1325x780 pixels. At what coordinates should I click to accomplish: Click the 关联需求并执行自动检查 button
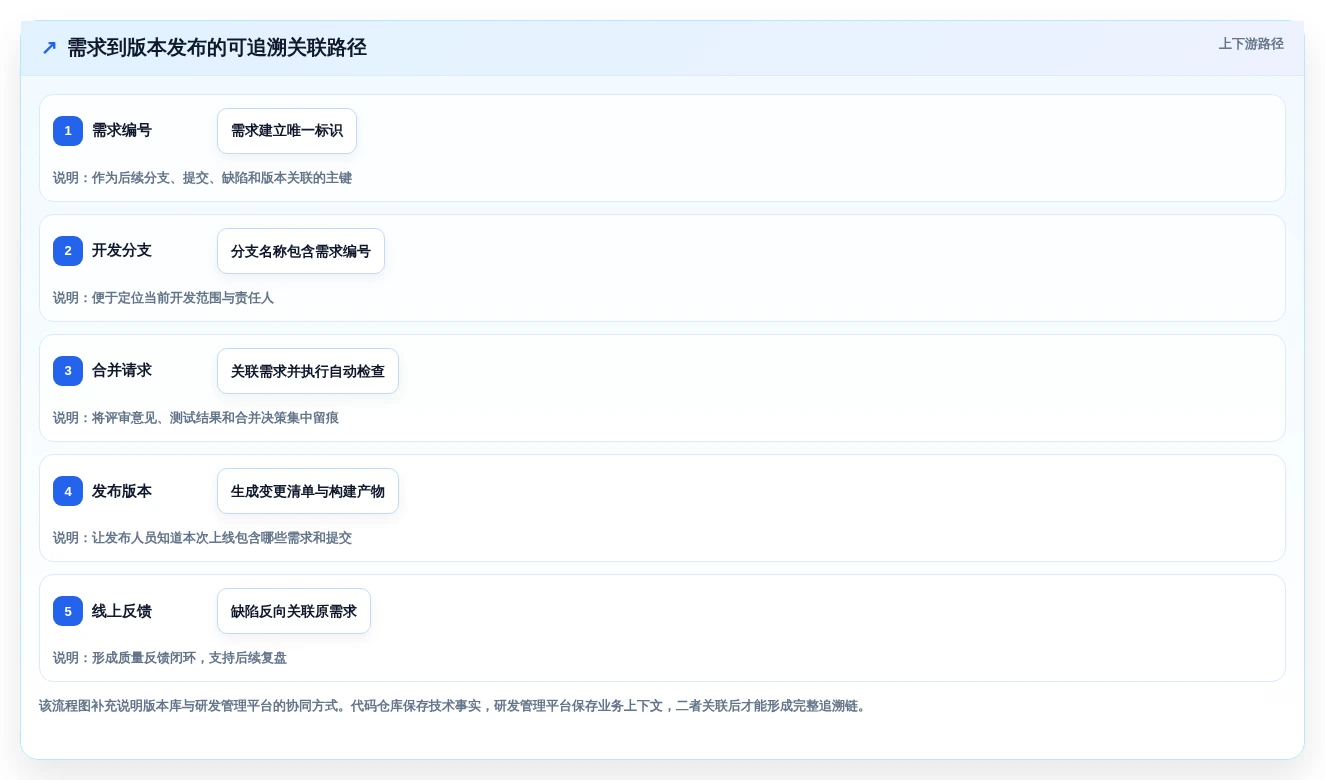coord(308,371)
